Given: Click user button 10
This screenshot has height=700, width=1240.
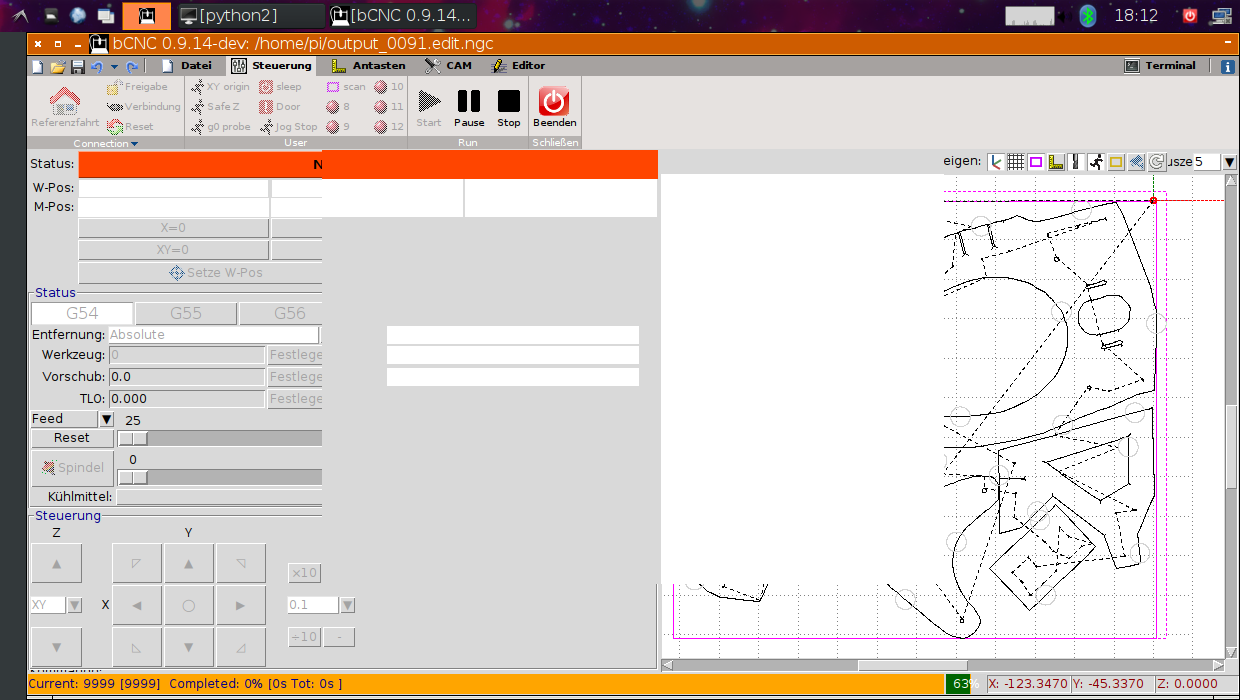Looking at the screenshot, I should (389, 87).
